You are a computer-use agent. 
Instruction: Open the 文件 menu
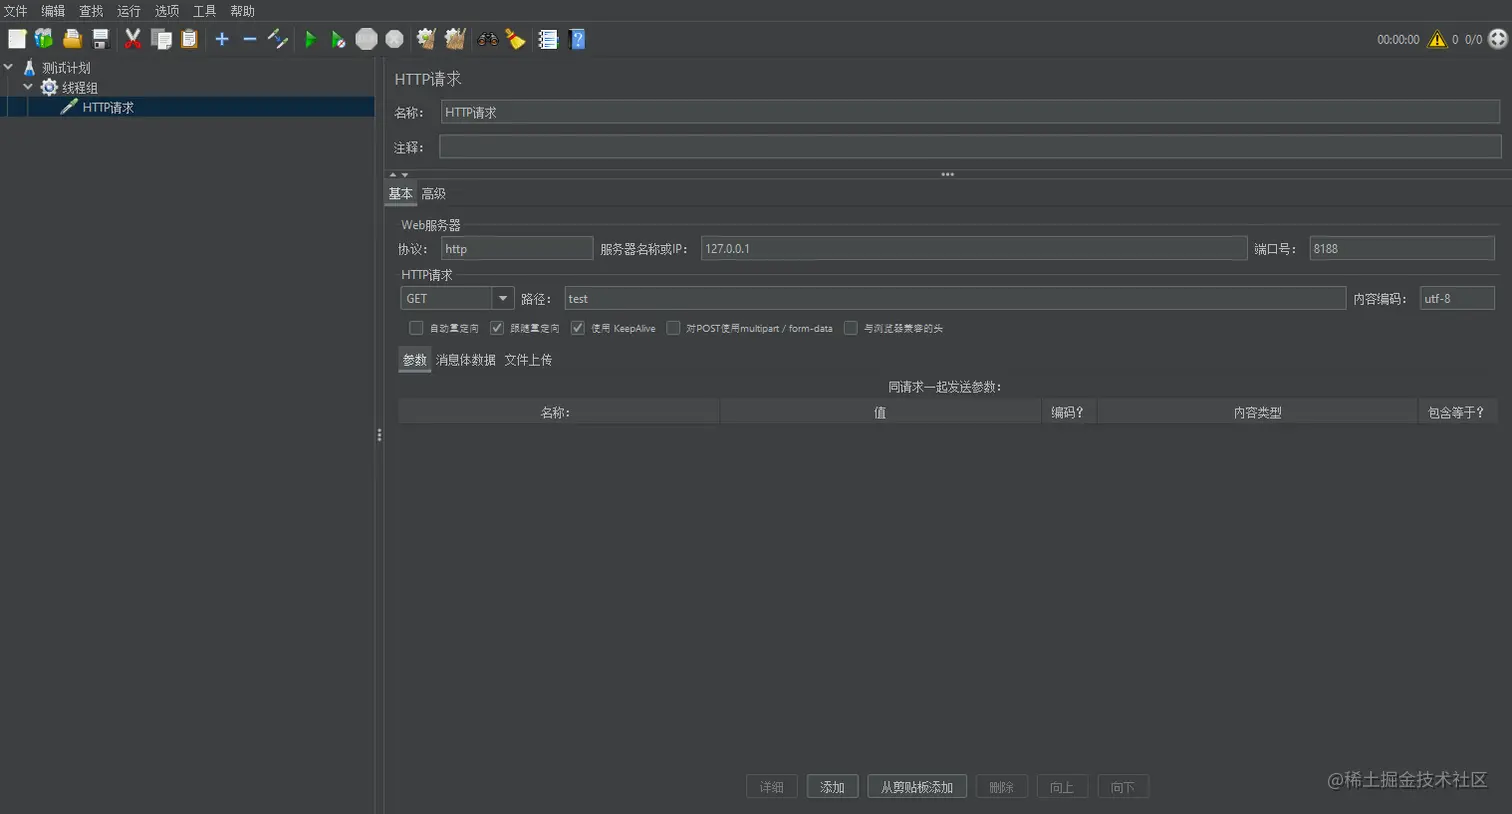(15, 11)
